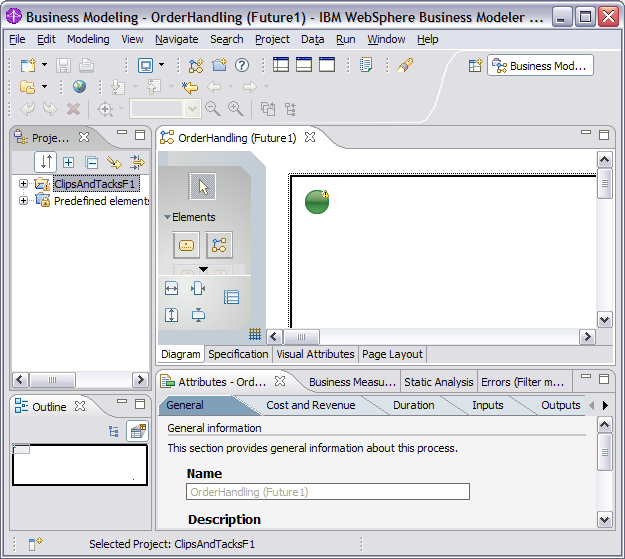
Task: Switch to the Specification tab
Action: pos(238,354)
